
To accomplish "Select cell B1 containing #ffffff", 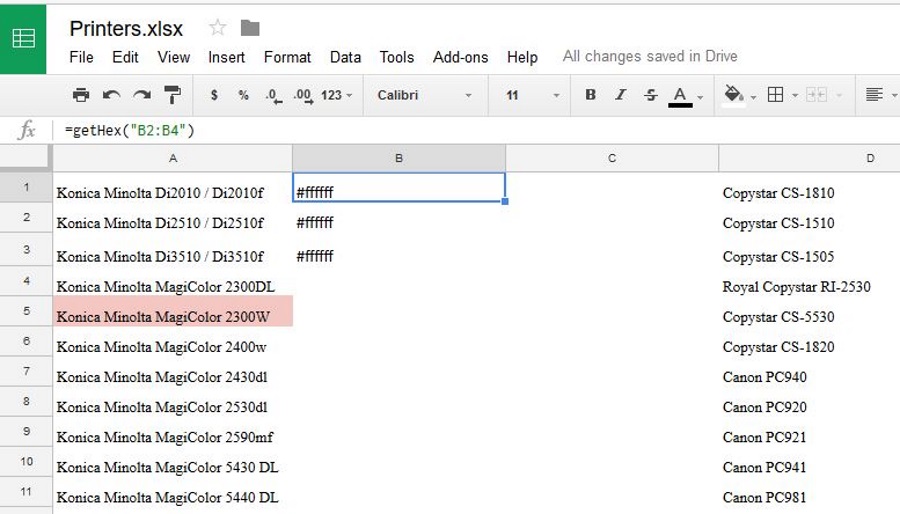I will pos(399,188).
